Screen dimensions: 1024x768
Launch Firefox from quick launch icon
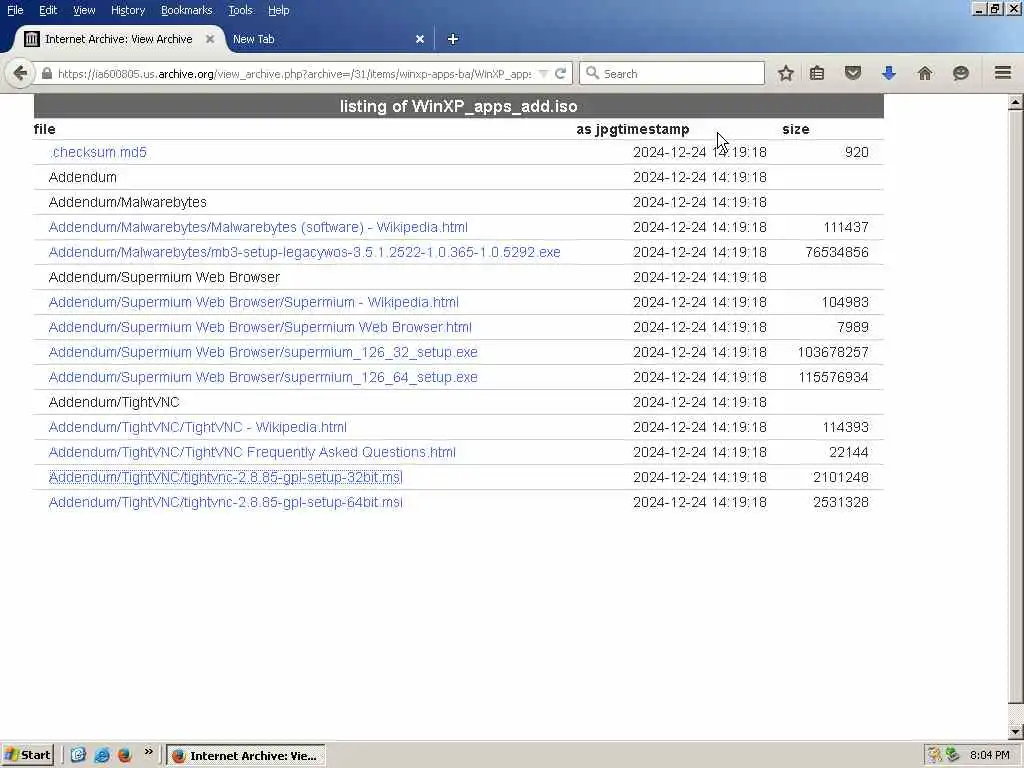(125, 755)
